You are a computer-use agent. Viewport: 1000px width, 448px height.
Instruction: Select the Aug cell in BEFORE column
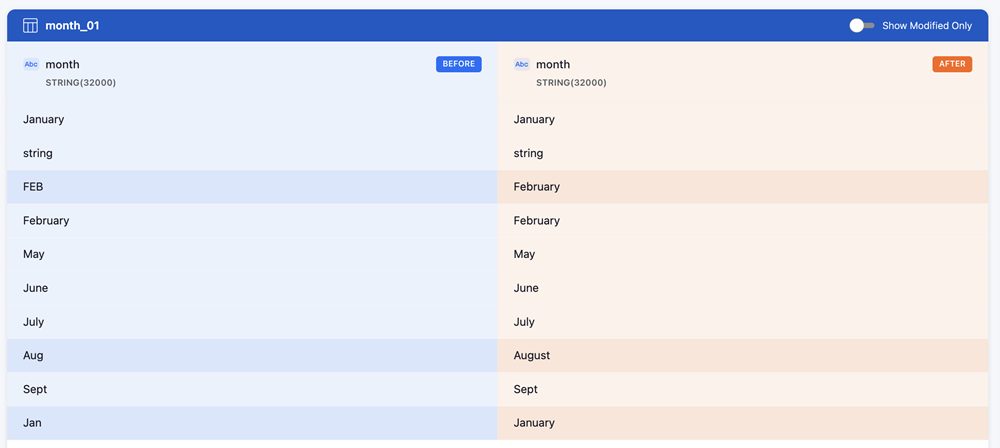point(33,356)
